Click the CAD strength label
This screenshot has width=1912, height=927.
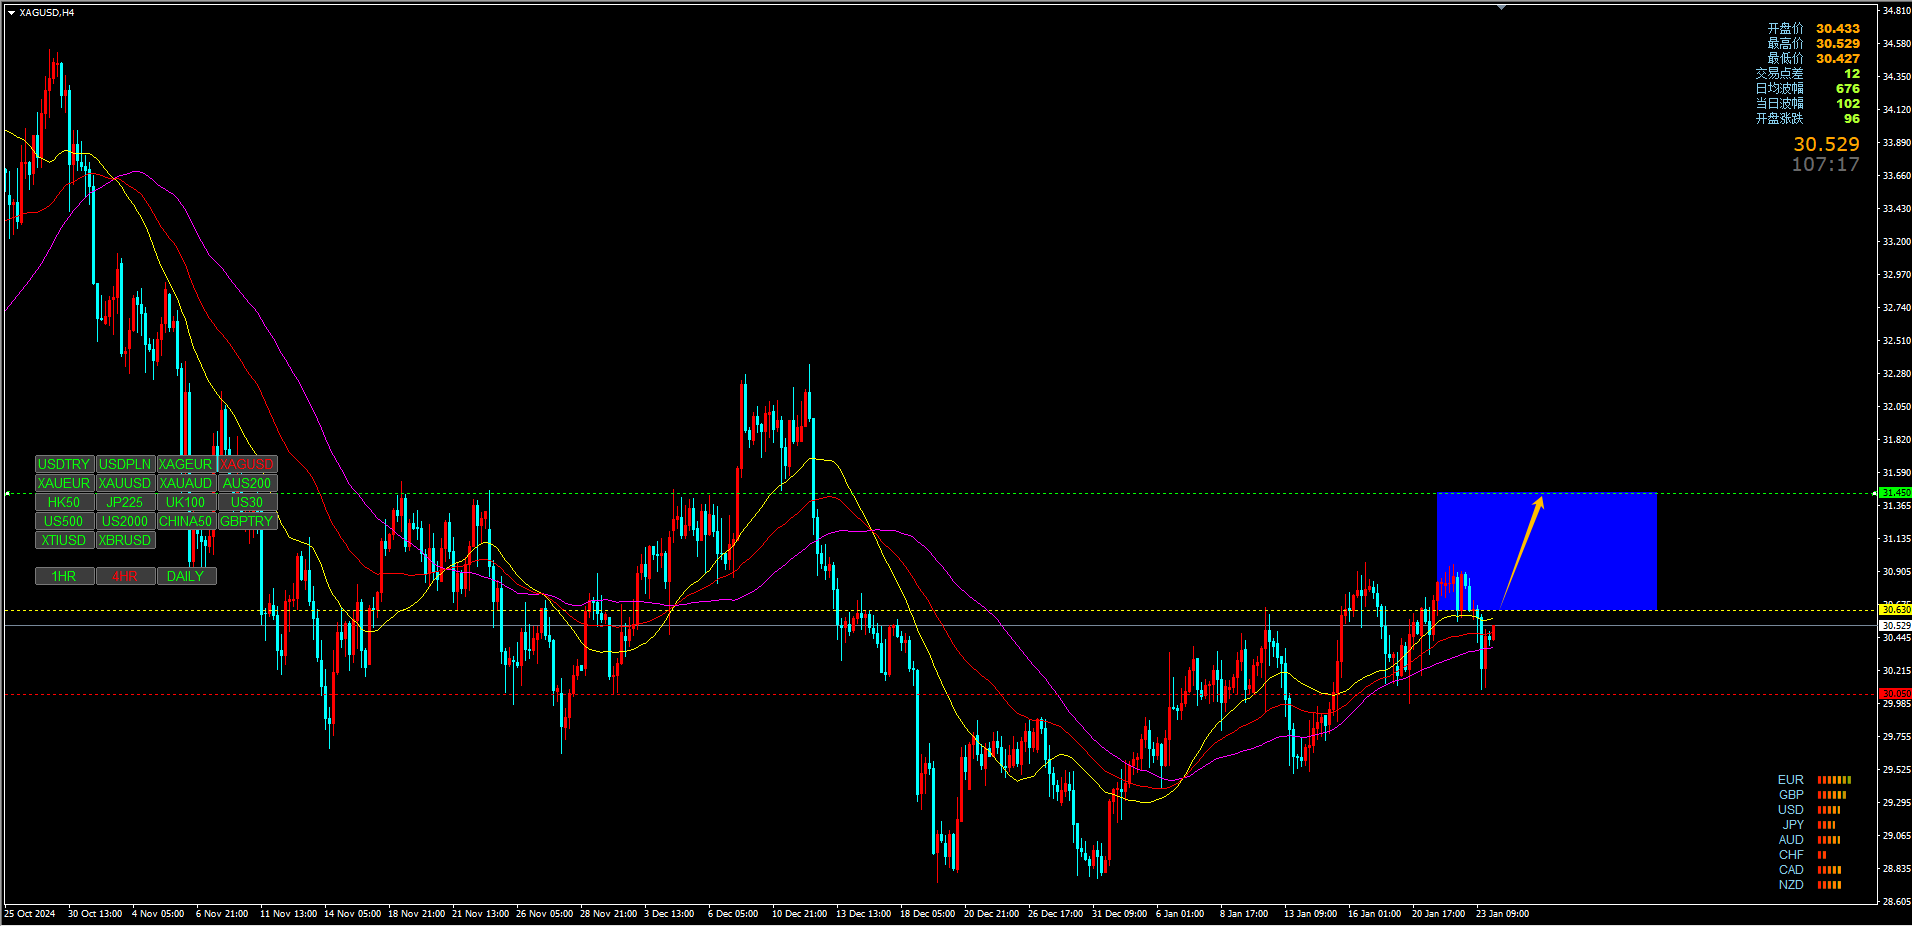click(1791, 870)
